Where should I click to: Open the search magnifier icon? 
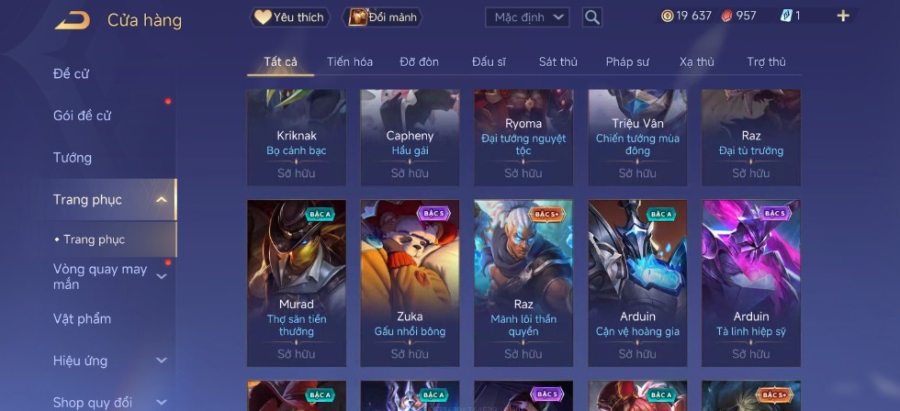tap(592, 17)
